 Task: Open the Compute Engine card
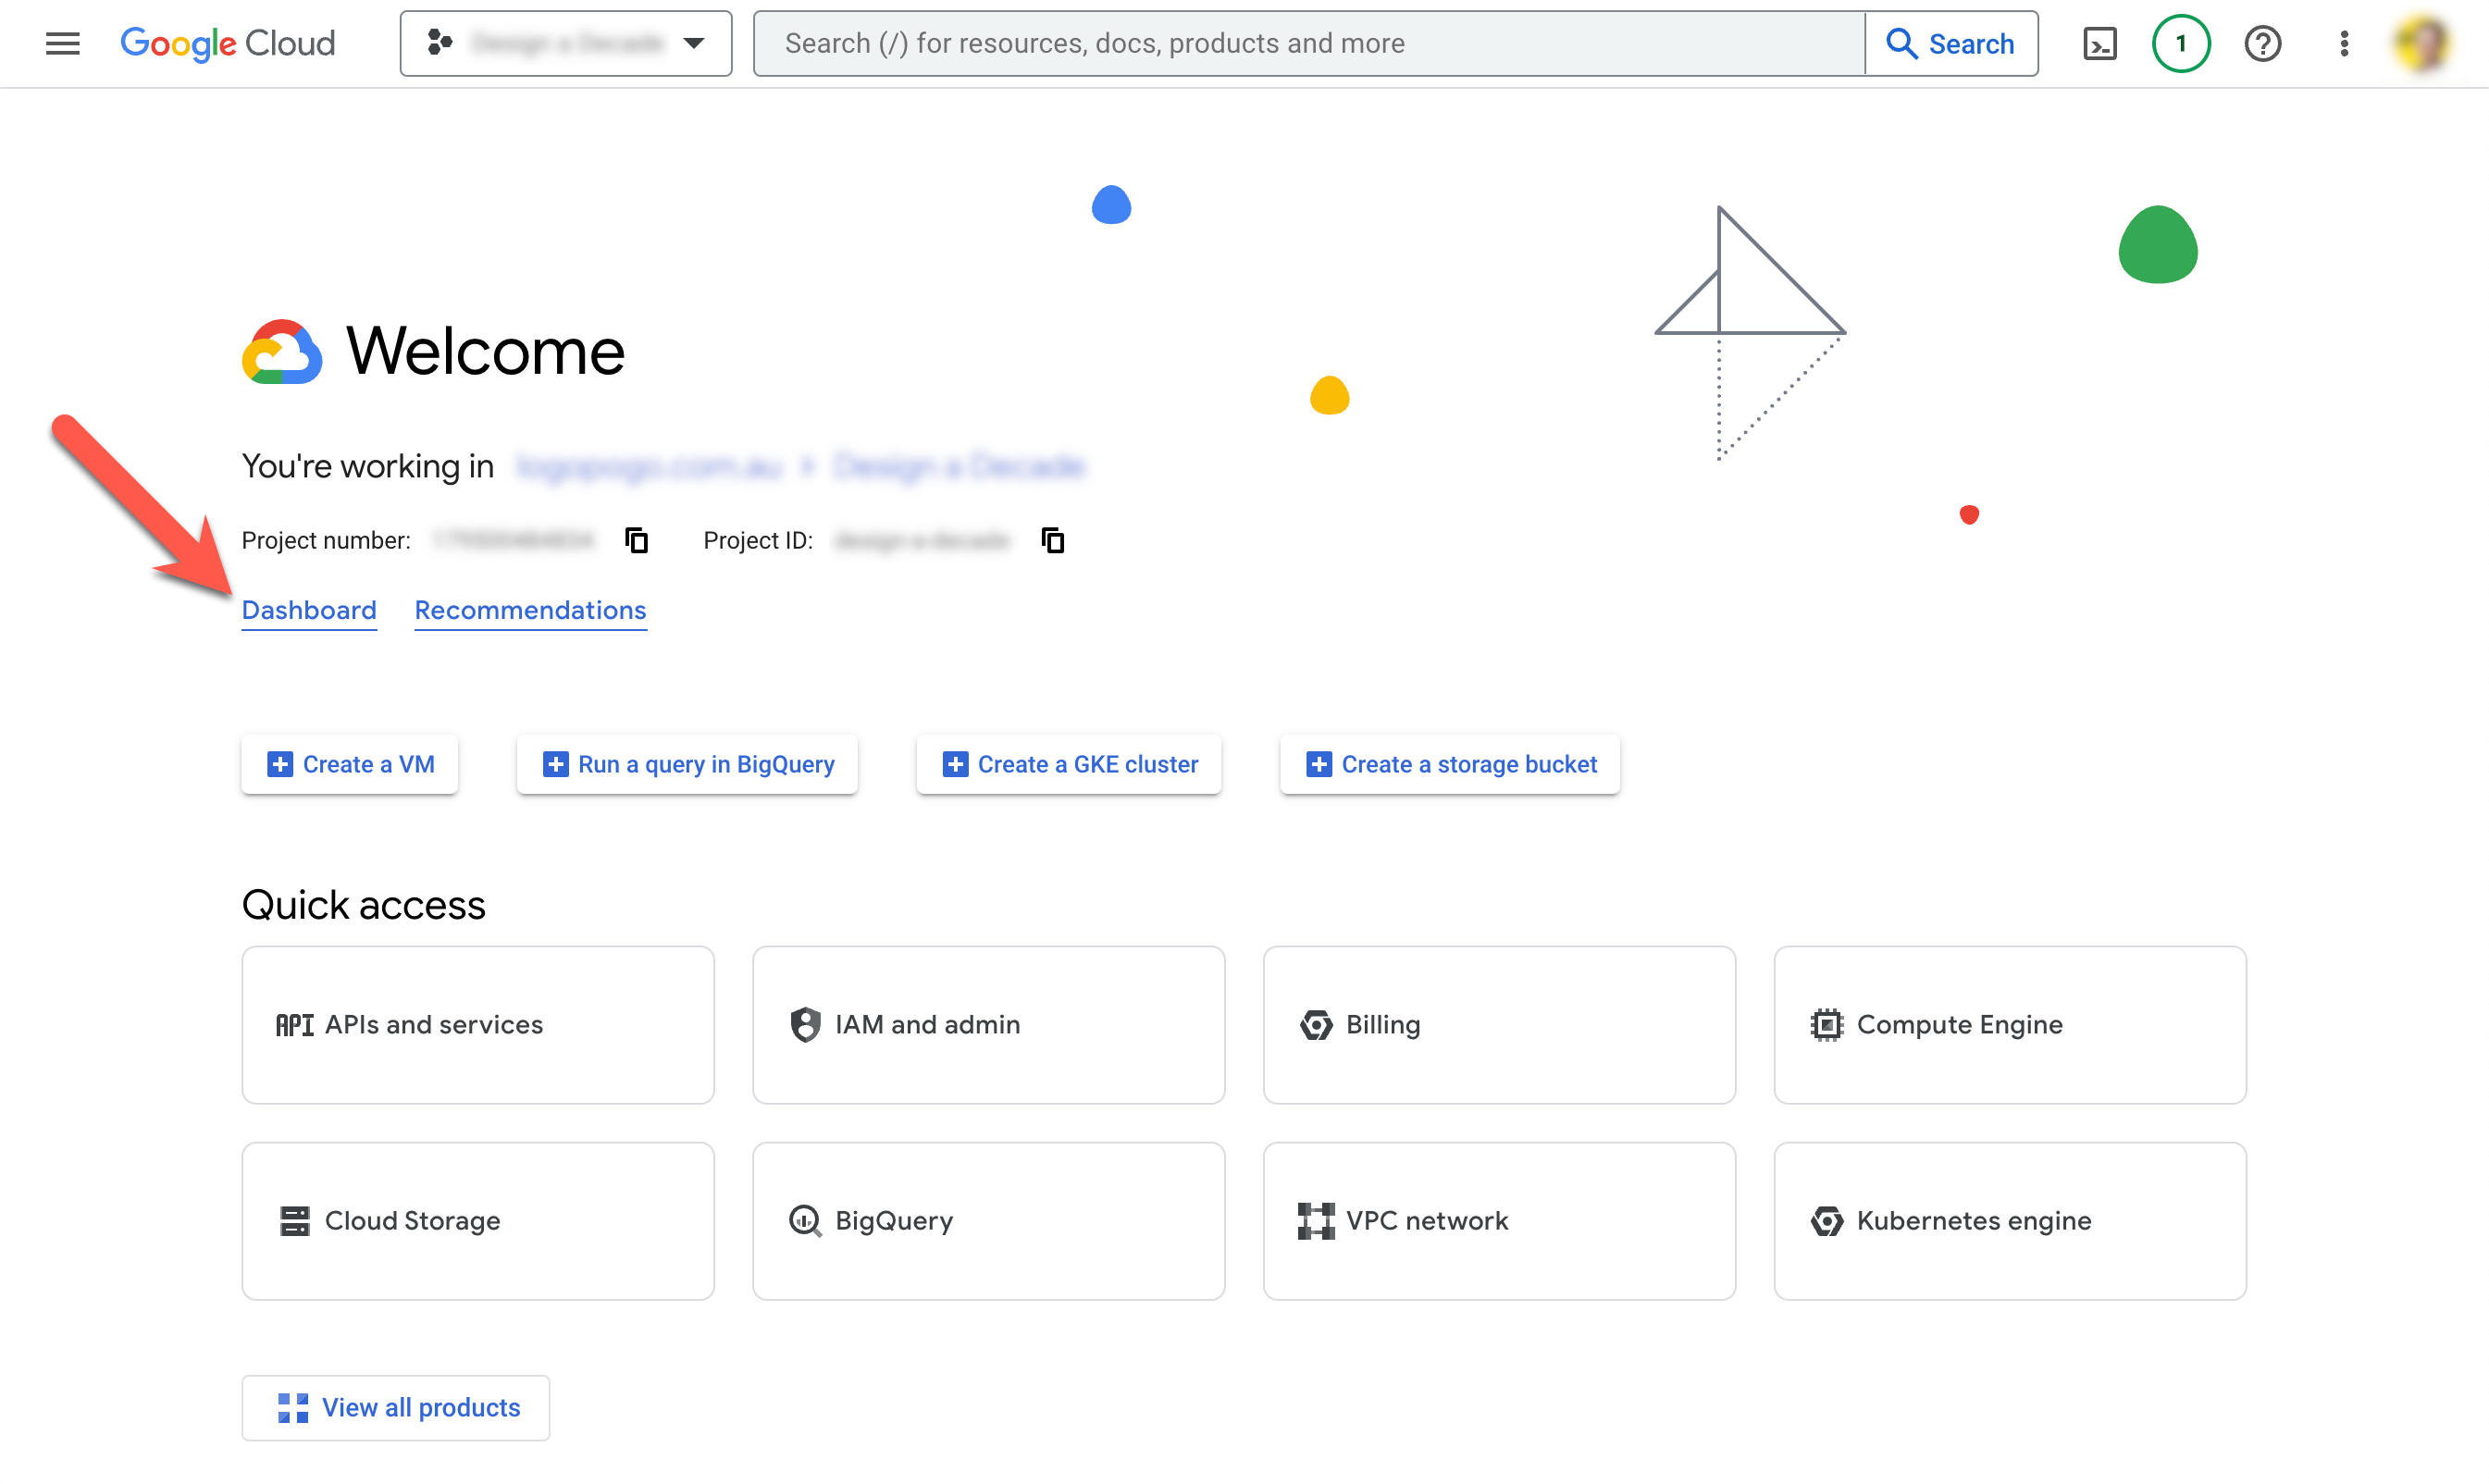[x=2010, y=1025]
